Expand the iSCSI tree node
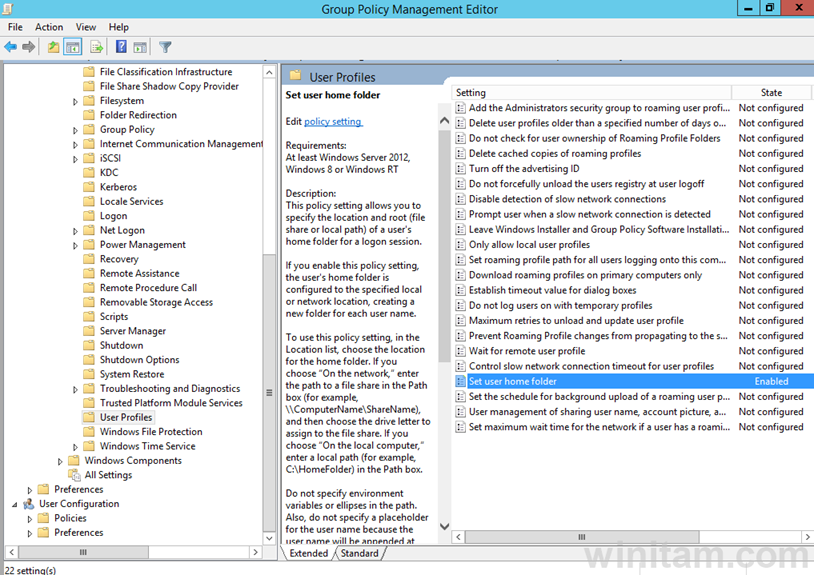814x575 pixels. pos(75,159)
